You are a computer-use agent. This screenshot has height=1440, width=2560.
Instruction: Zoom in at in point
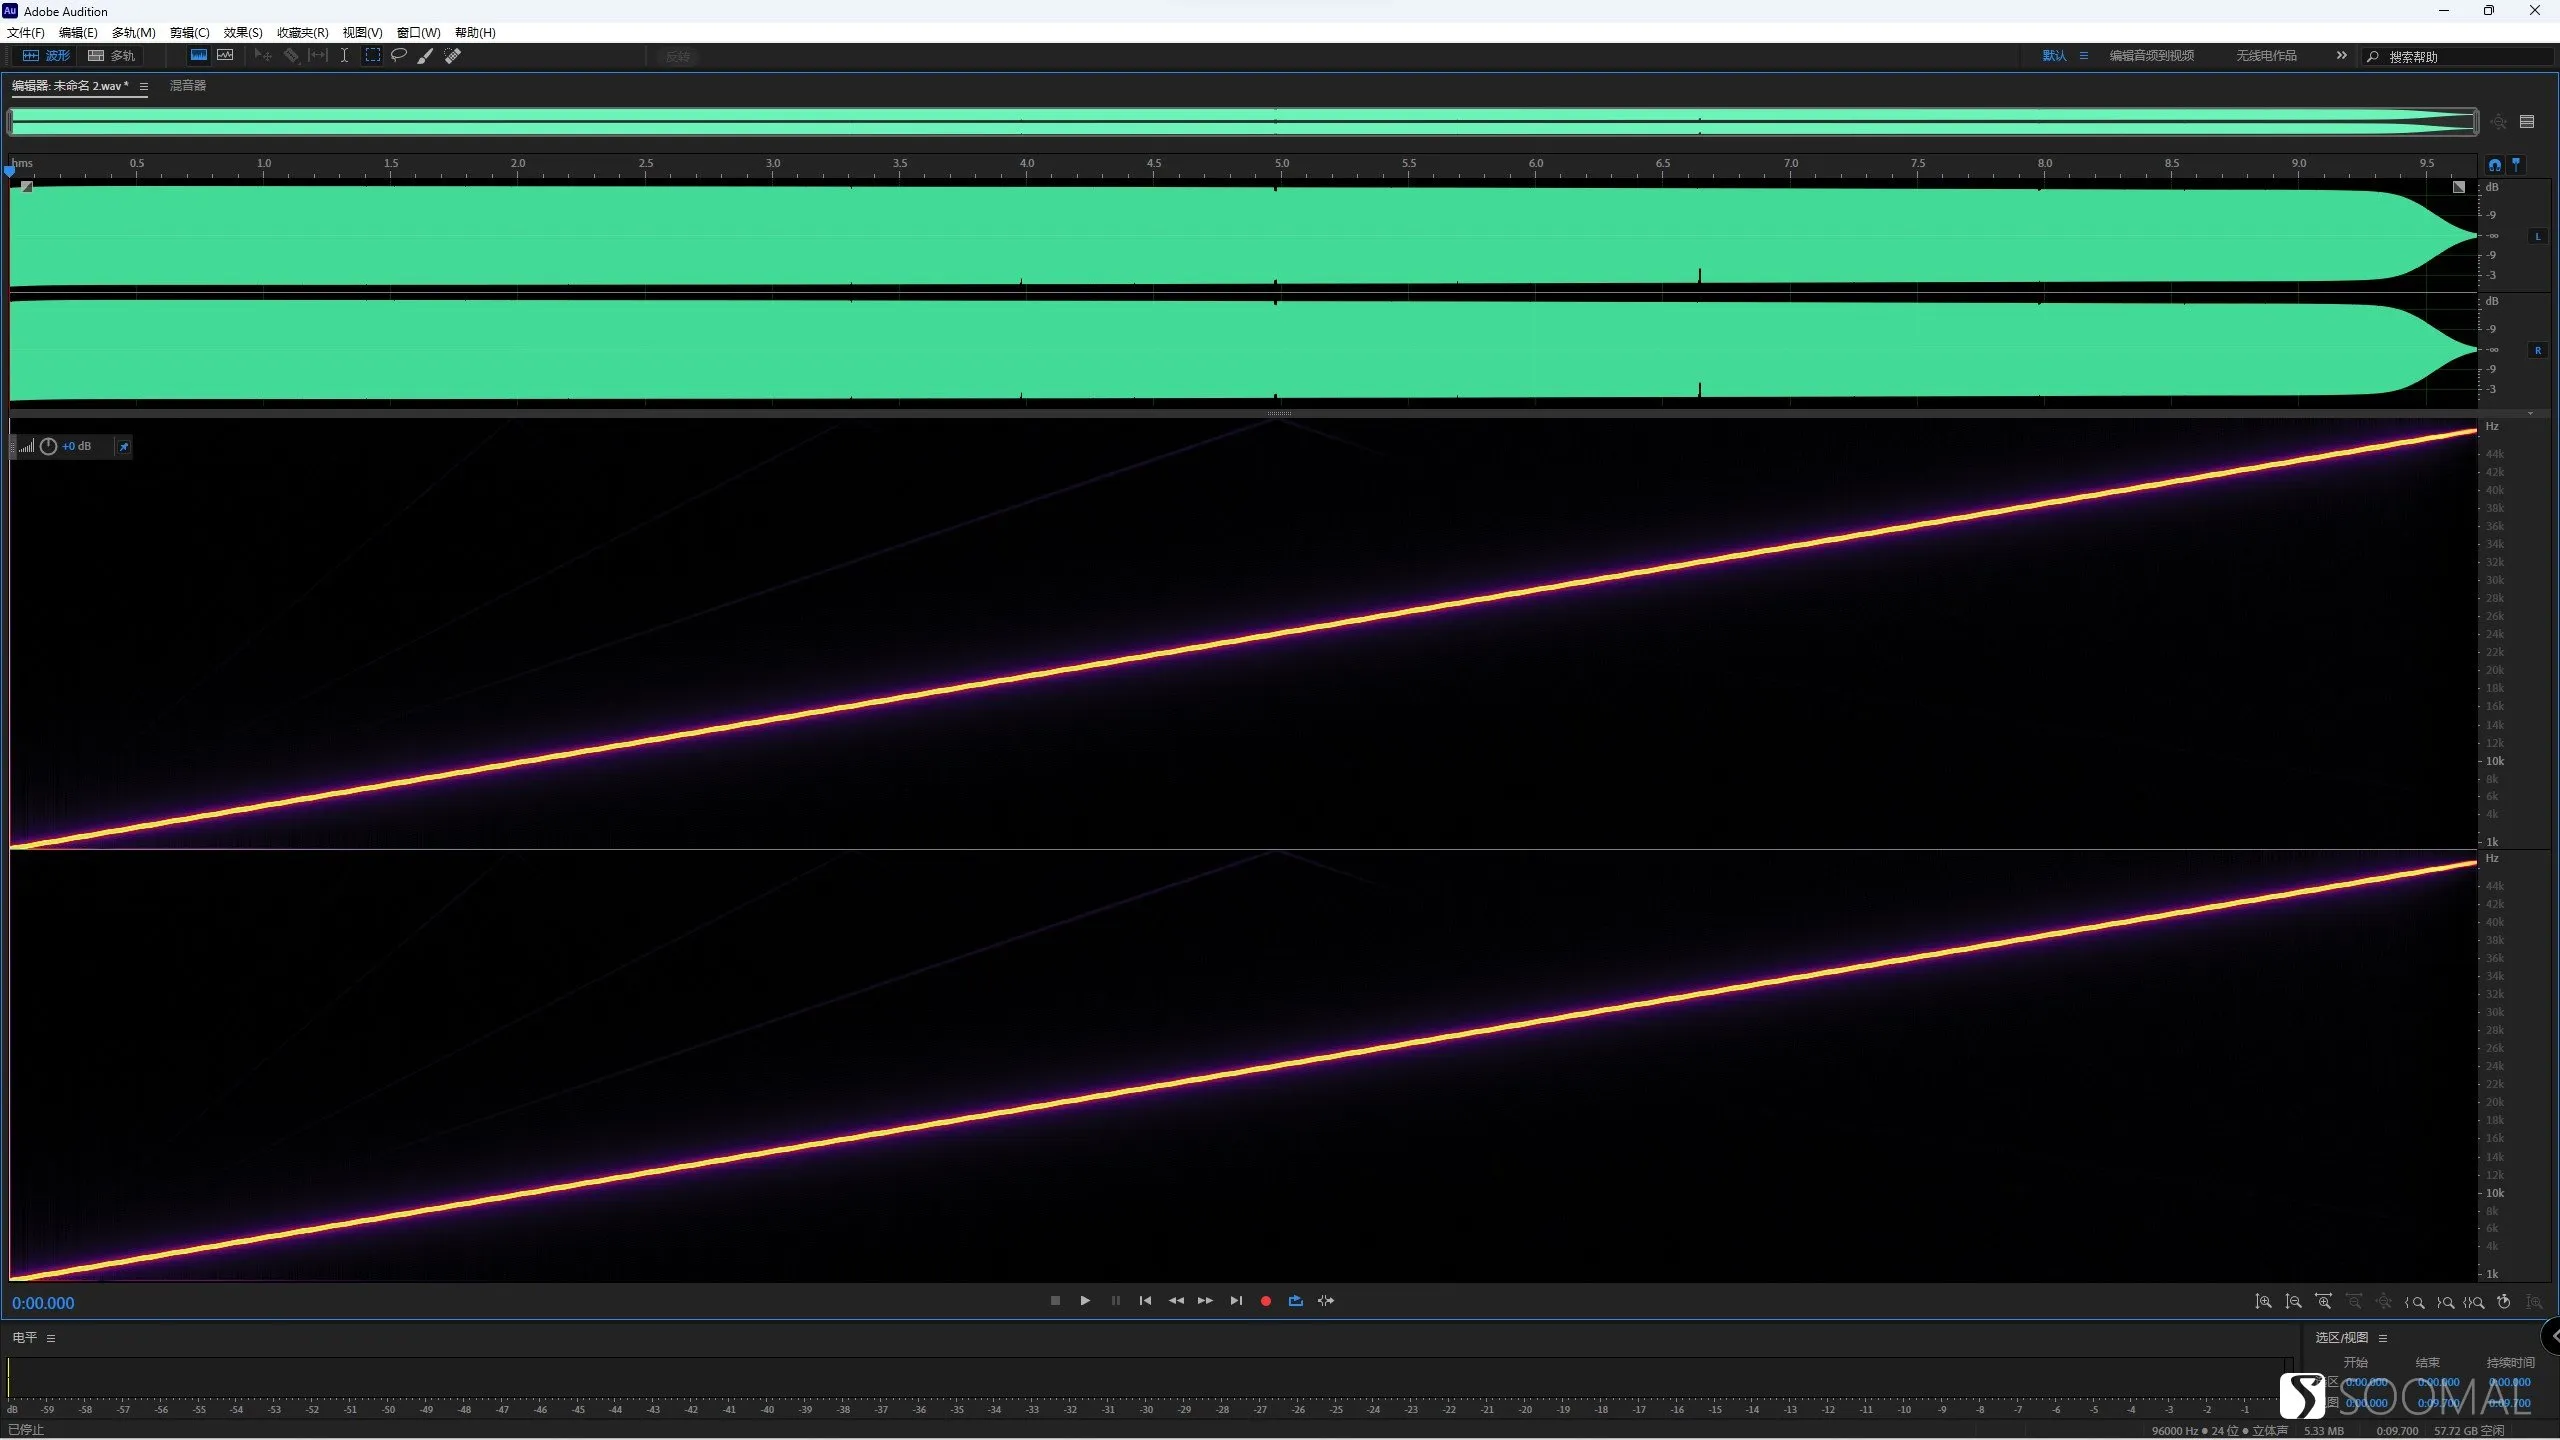[2415, 1302]
